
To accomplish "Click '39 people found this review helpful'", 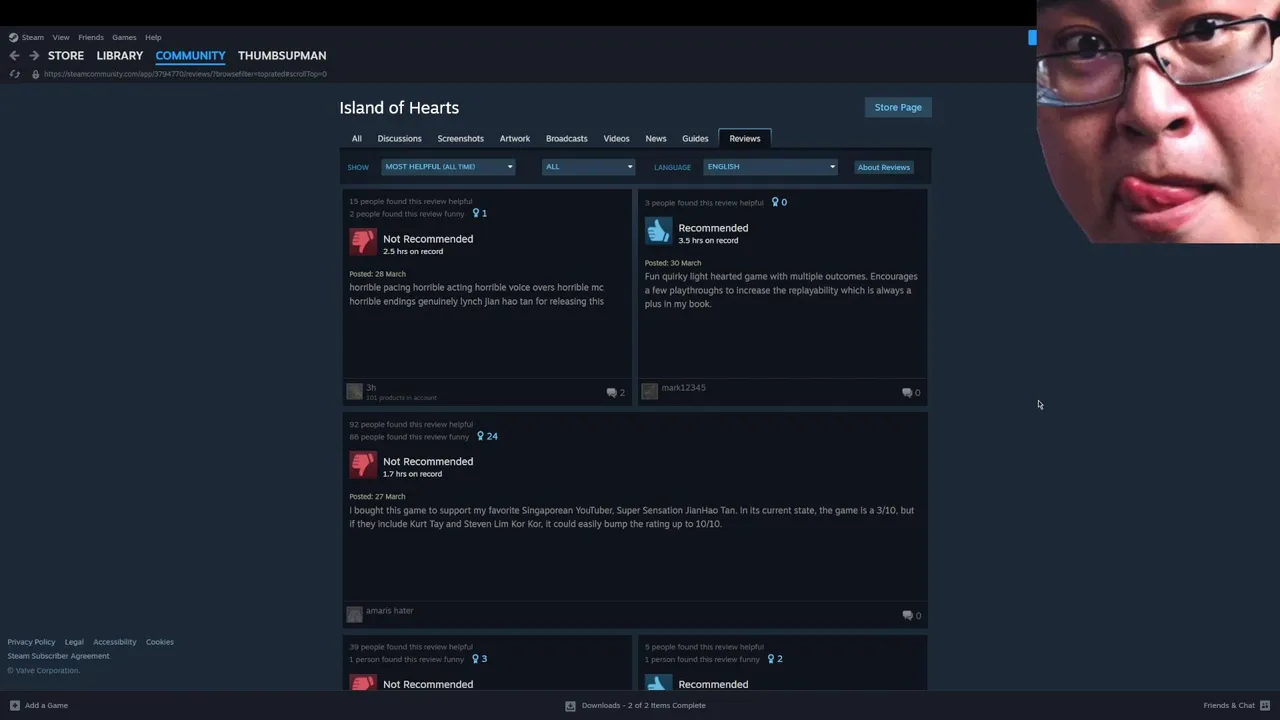I will [x=411, y=647].
